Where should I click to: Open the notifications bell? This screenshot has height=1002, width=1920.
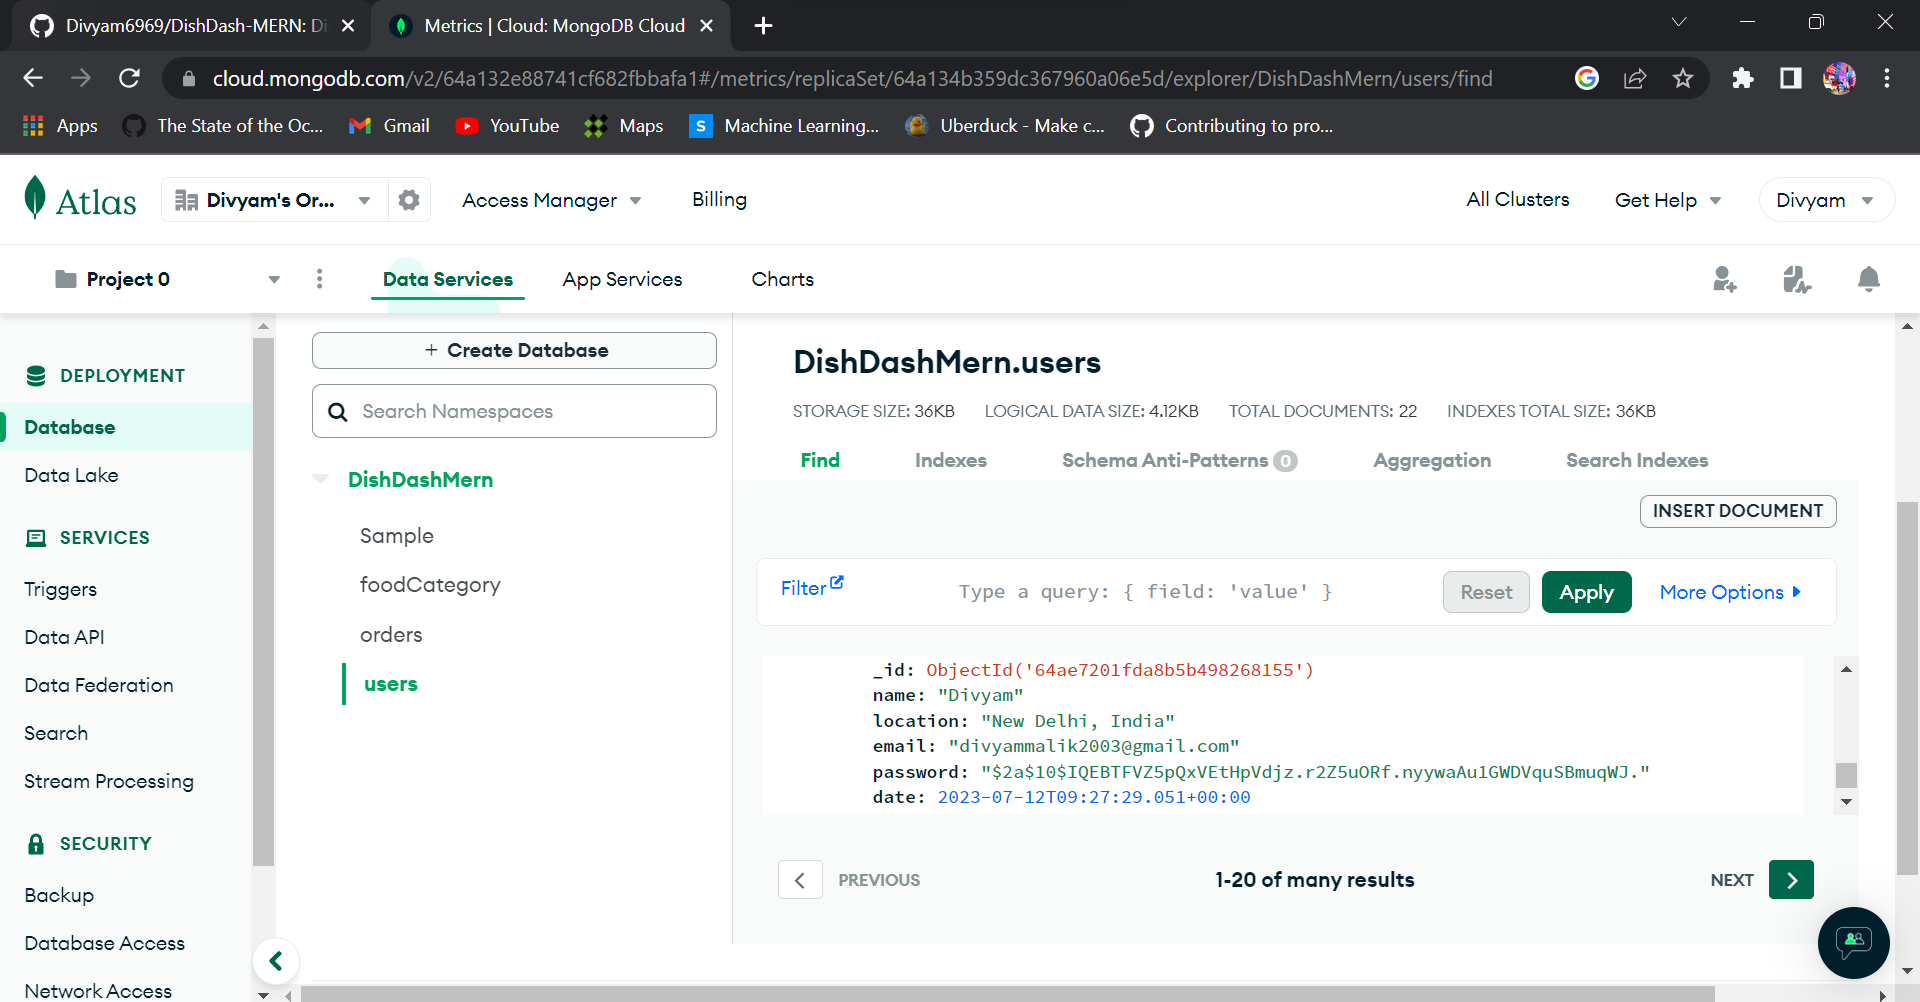tap(1867, 279)
